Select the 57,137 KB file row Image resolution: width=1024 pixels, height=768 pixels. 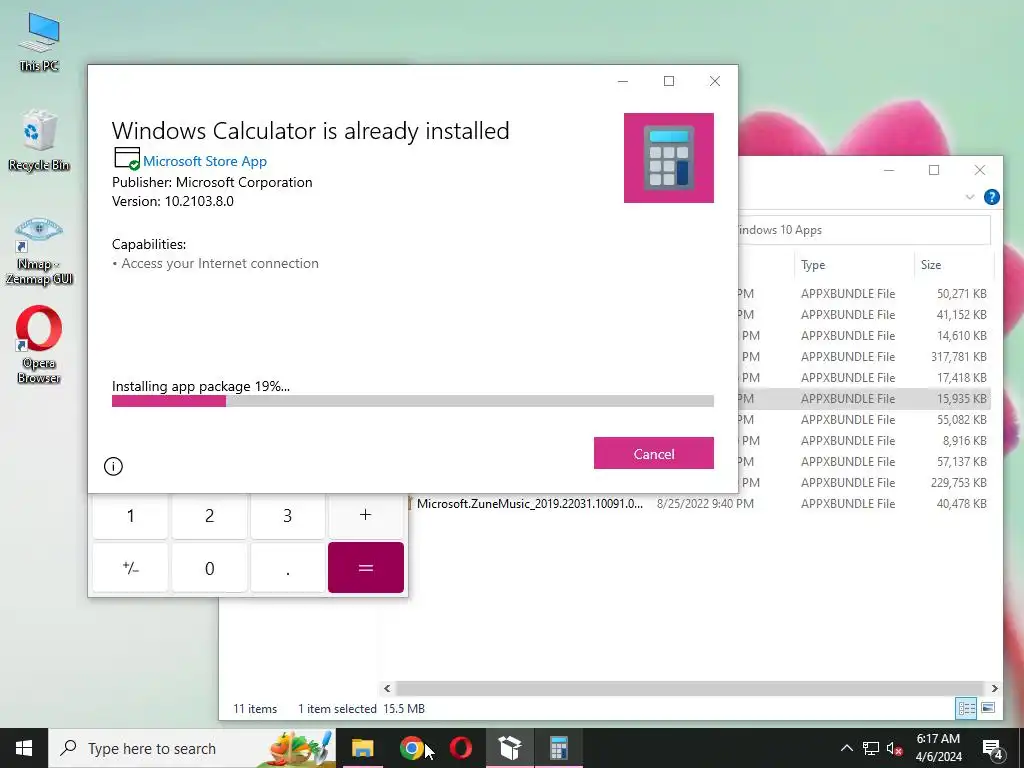864,462
